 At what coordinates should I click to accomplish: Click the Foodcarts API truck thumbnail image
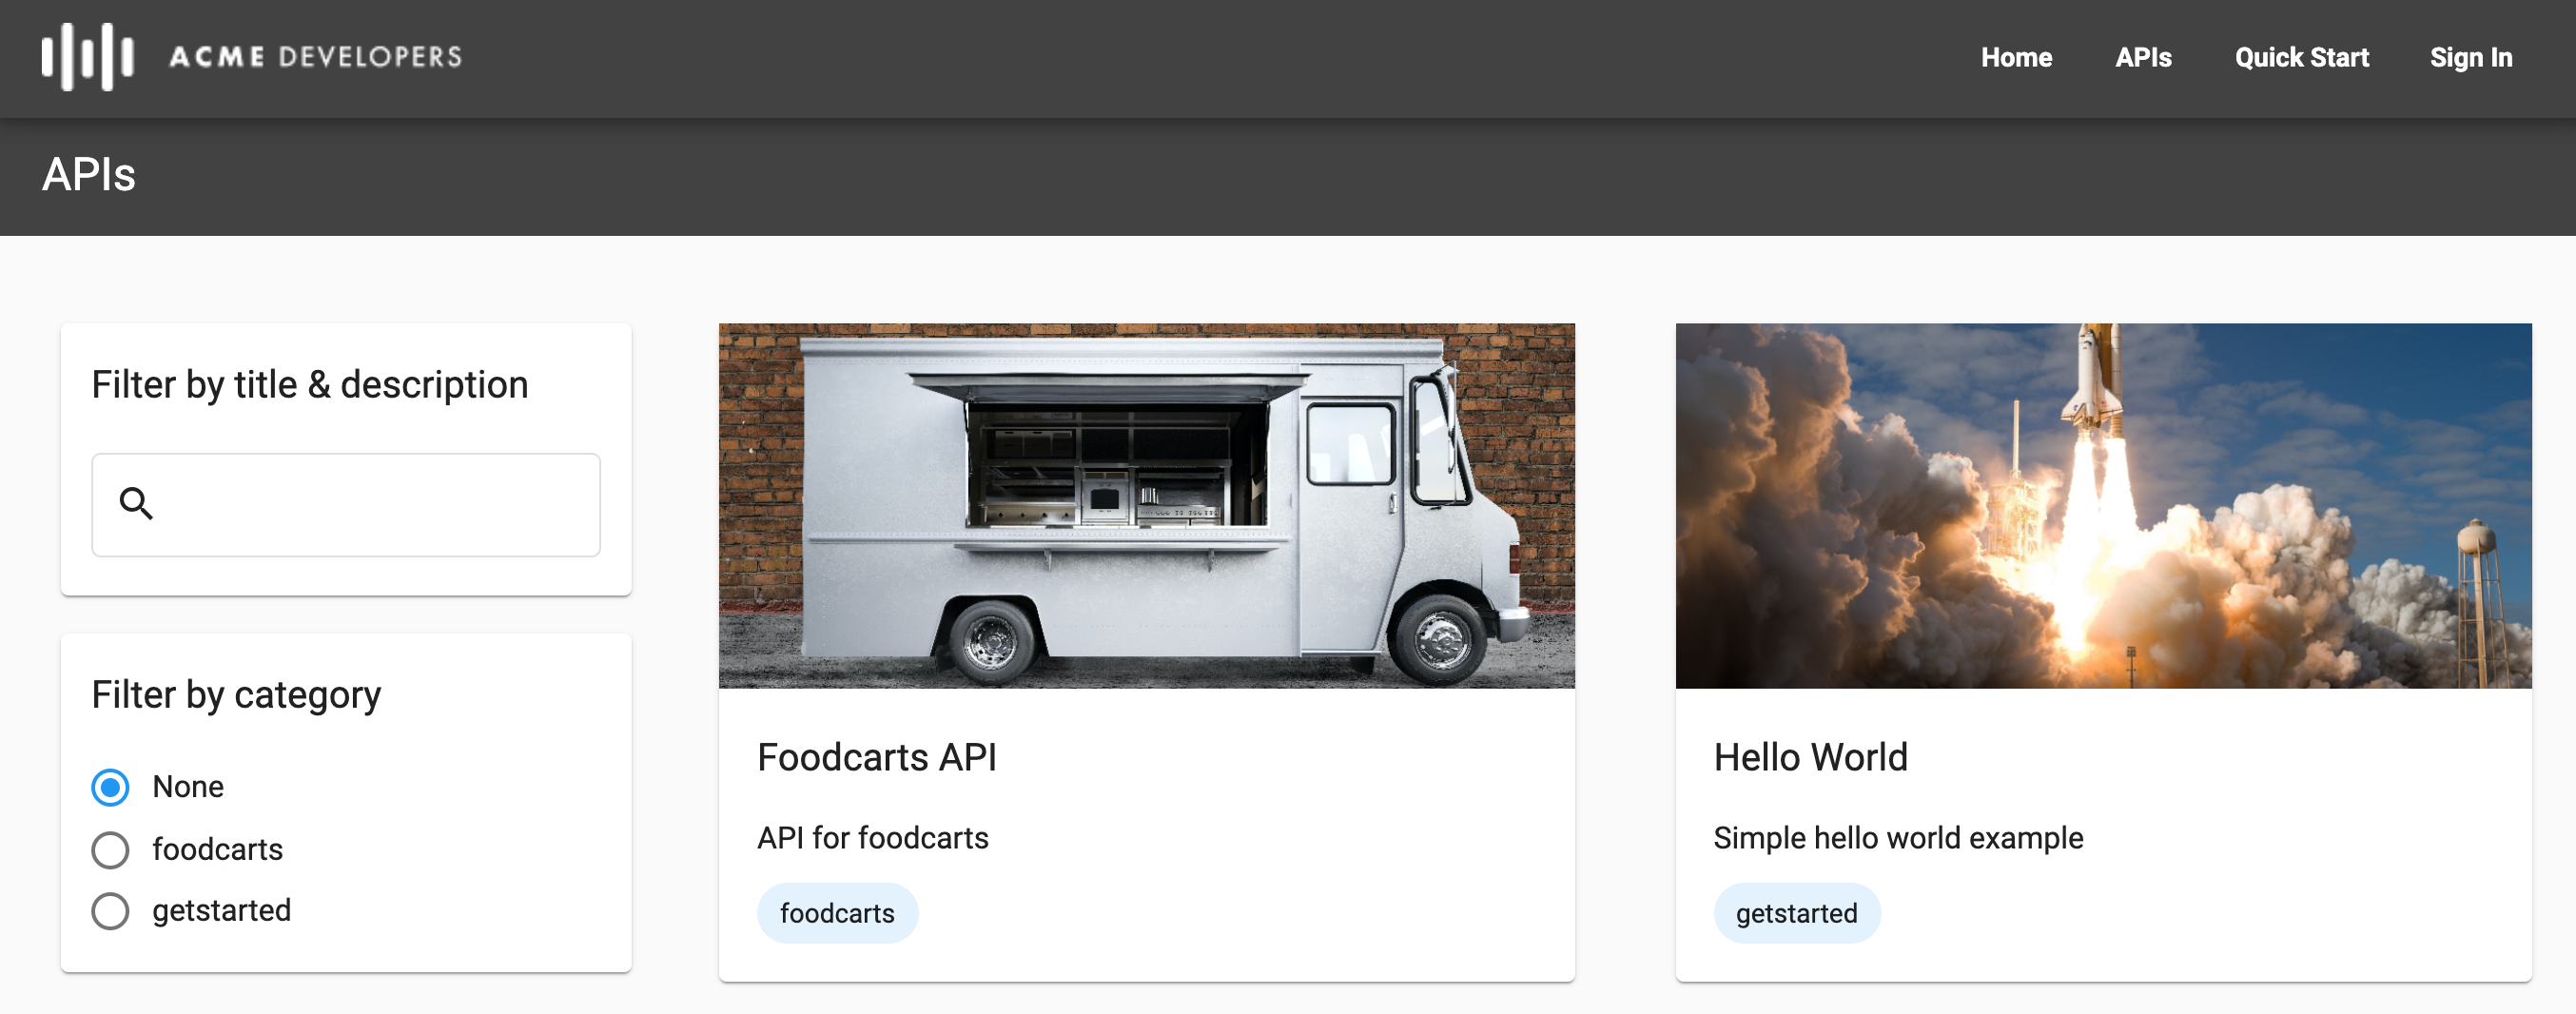click(1146, 505)
